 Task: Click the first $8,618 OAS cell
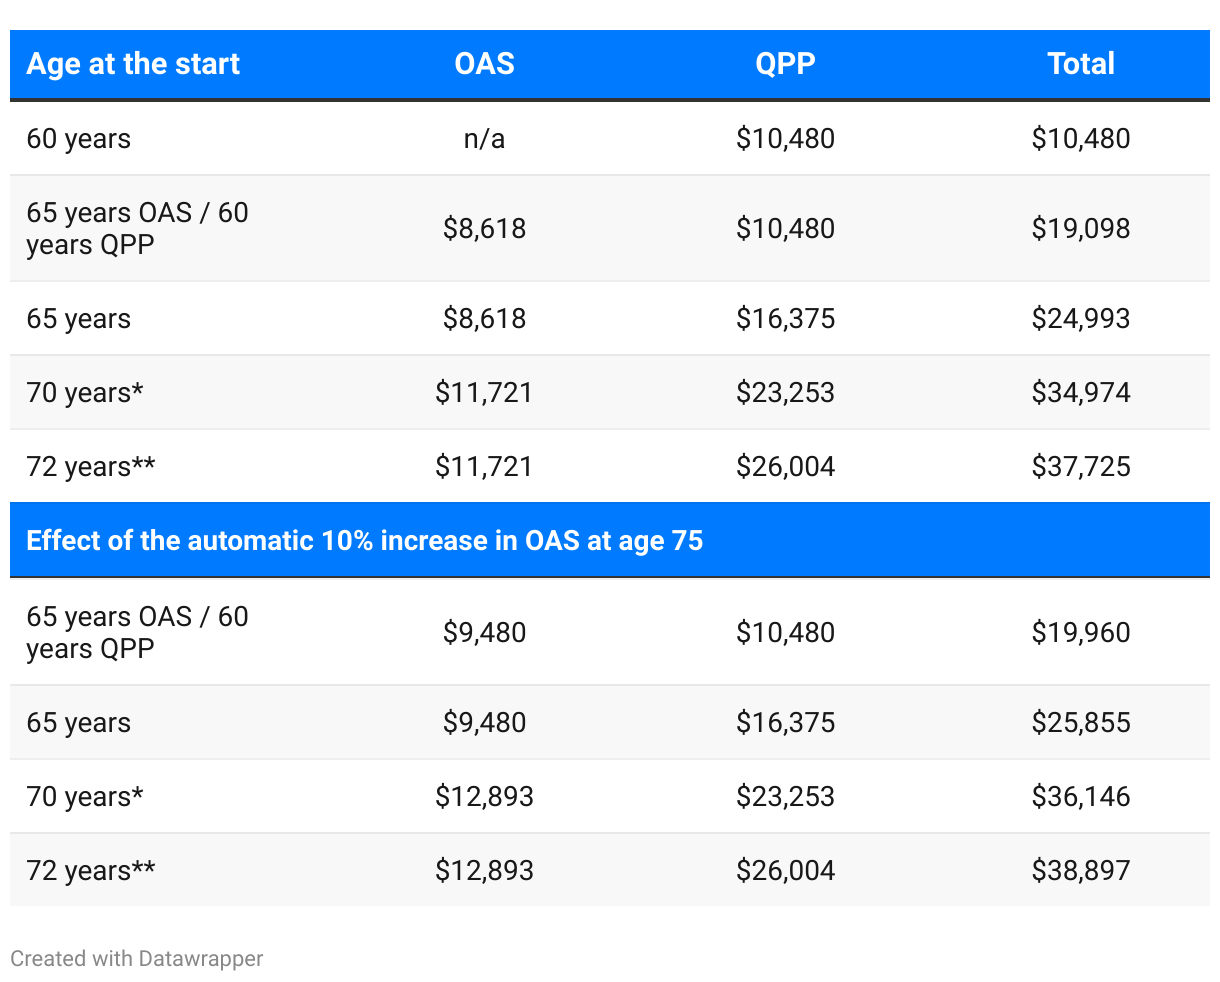(x=484, y=228)
